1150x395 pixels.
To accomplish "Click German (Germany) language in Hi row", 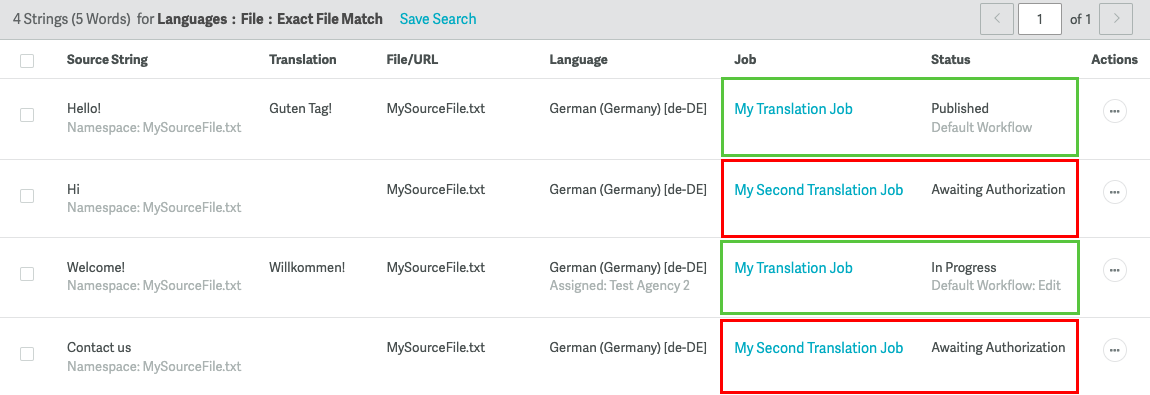I will [x=628, y=189].
